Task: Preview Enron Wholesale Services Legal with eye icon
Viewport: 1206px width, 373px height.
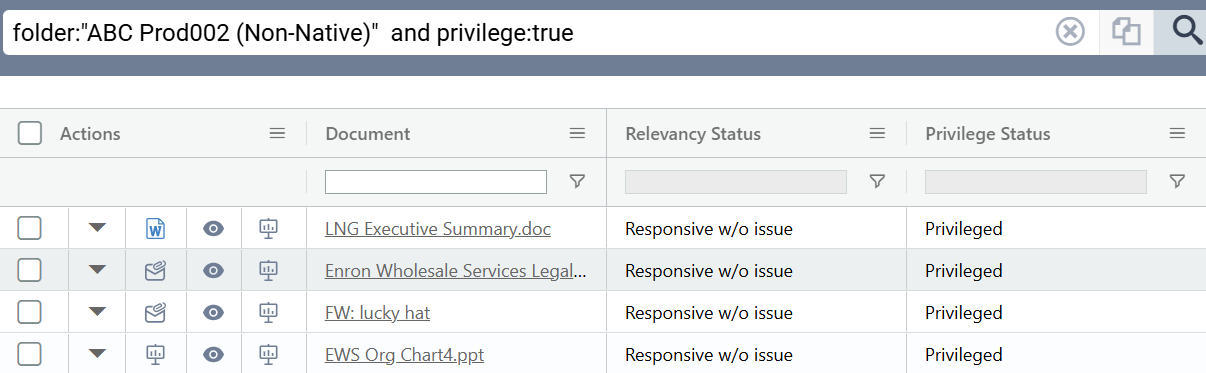Action: click(x=213, y=270)
